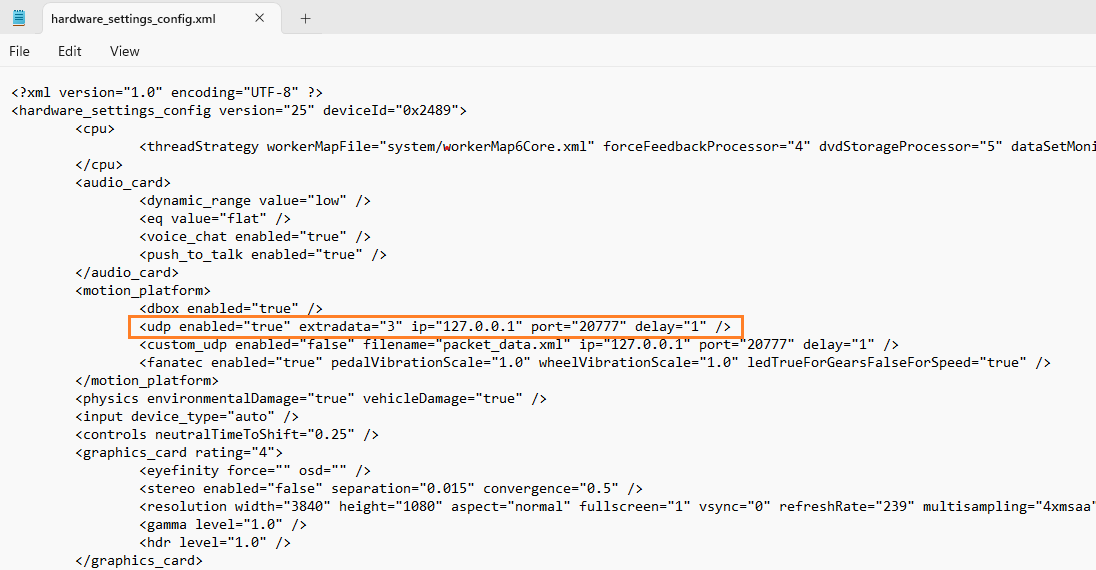
Task: Click the push_to_talk enabled line
Action: 263,255
